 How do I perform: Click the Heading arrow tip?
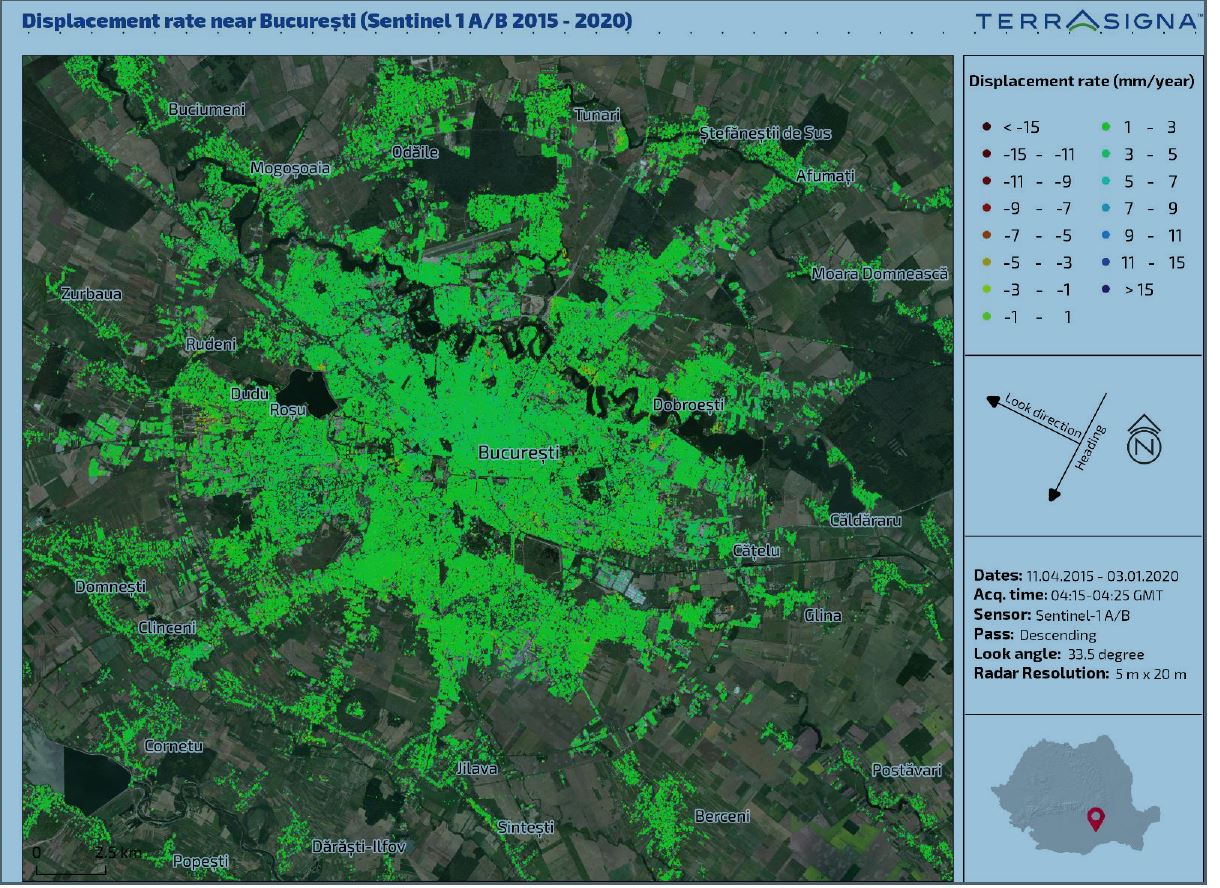[1053, 494]
